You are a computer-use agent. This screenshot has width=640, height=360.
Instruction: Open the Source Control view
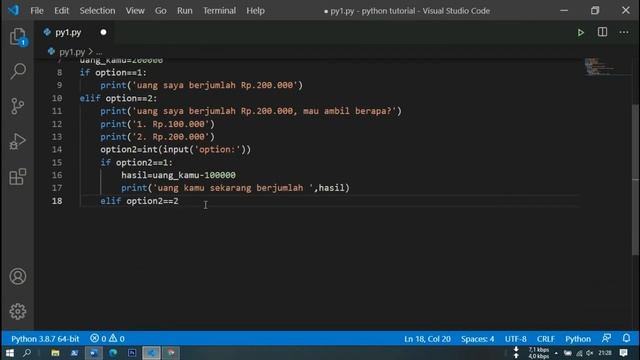tap(18, 106)
